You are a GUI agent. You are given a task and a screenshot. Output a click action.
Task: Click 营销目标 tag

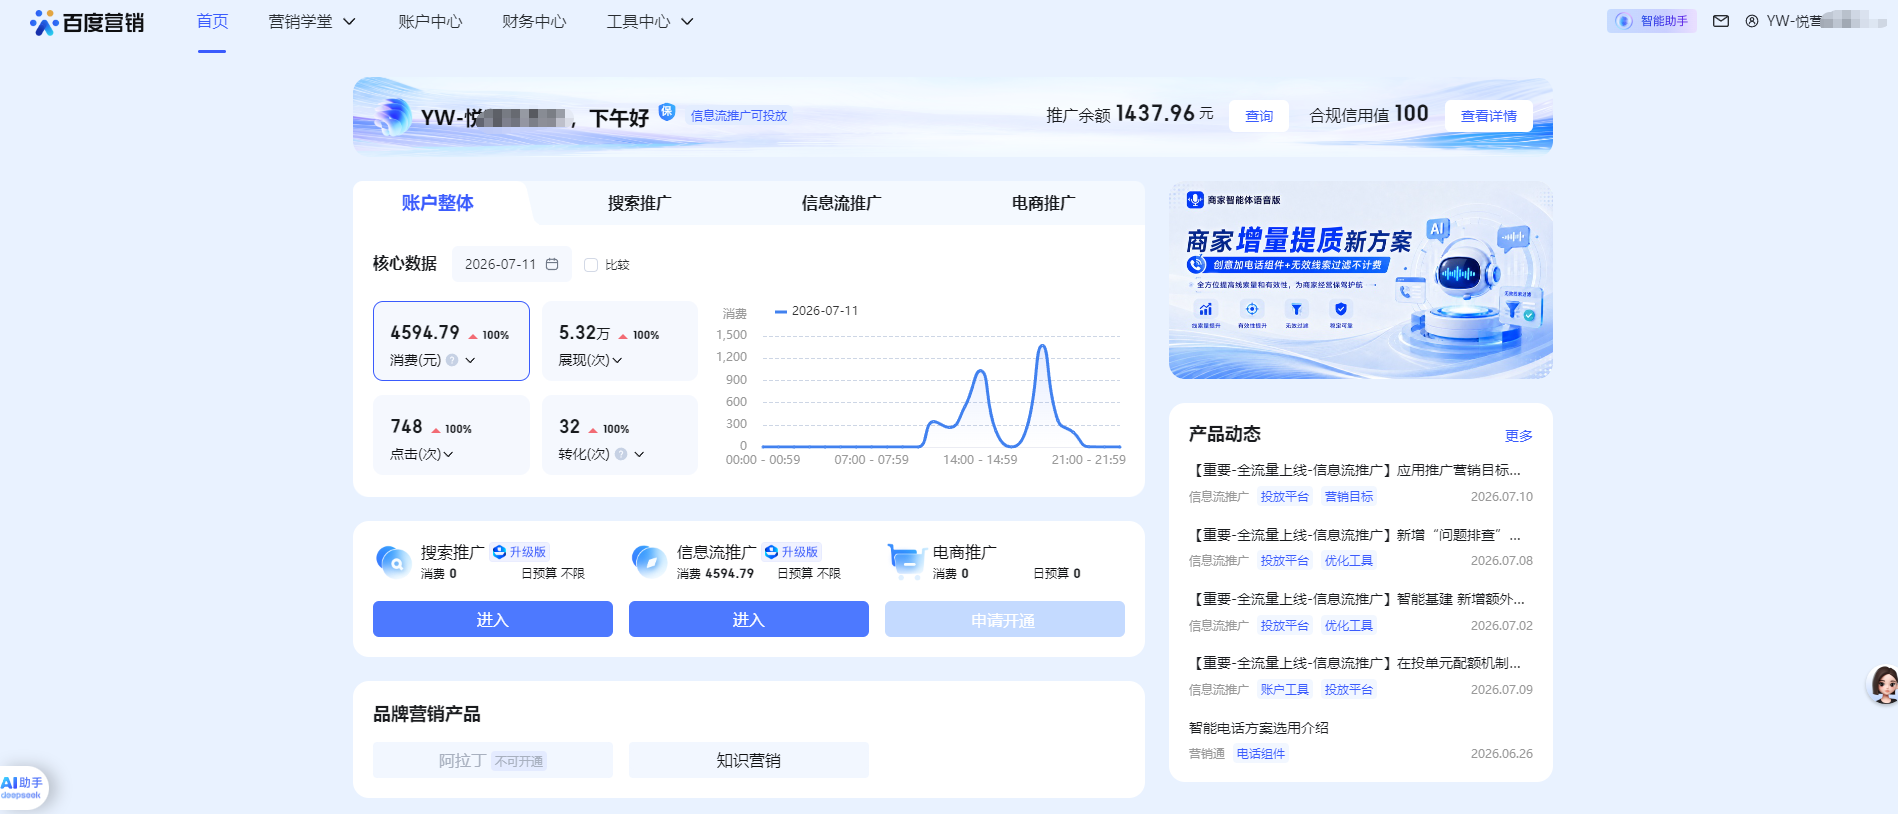coord(1349,497)
